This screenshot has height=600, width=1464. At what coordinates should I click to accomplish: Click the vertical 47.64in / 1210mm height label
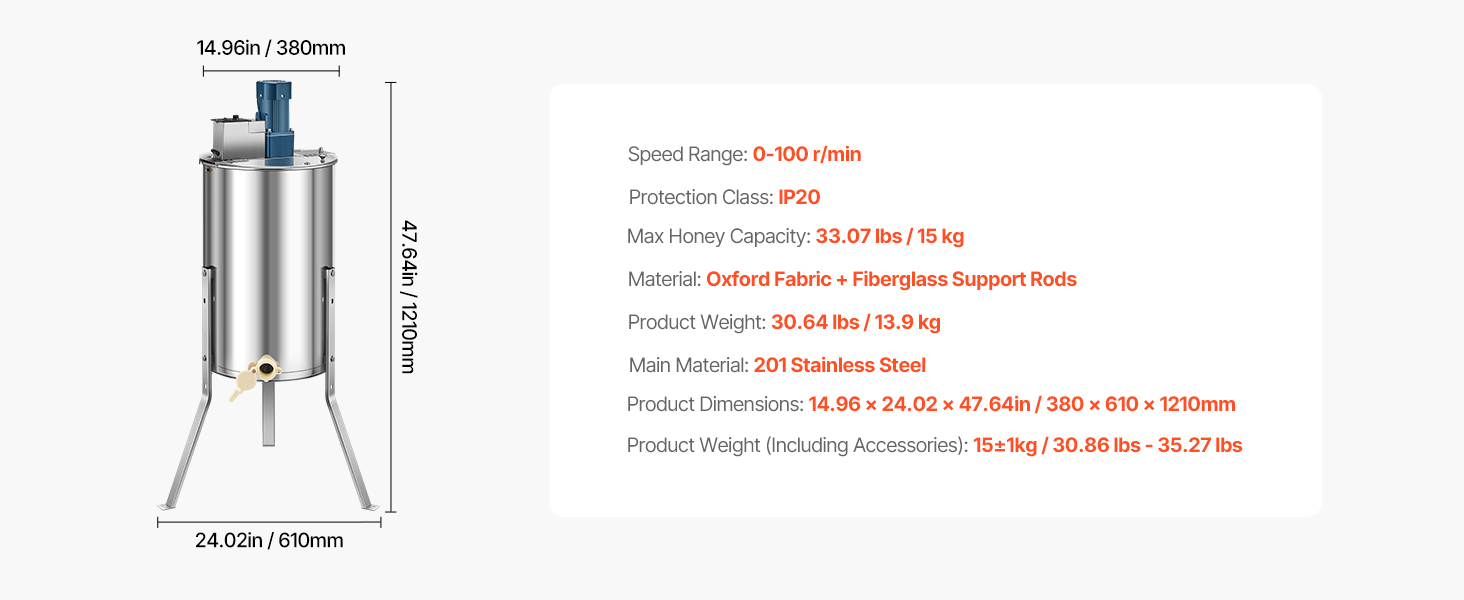(408, 297)
